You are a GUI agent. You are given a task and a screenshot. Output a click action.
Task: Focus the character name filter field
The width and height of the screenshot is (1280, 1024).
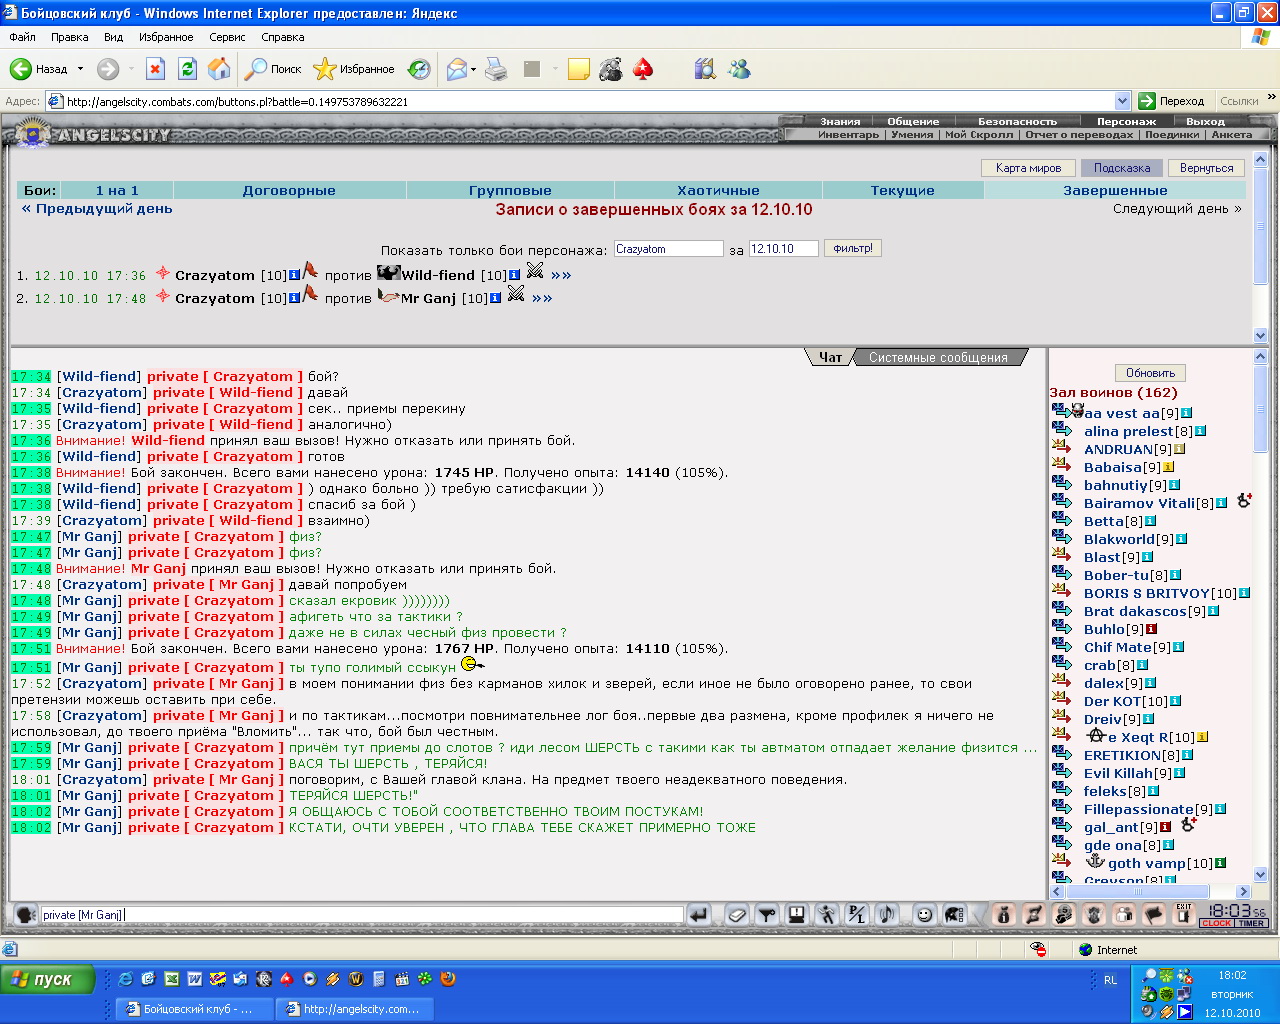(x=668, y=249)
